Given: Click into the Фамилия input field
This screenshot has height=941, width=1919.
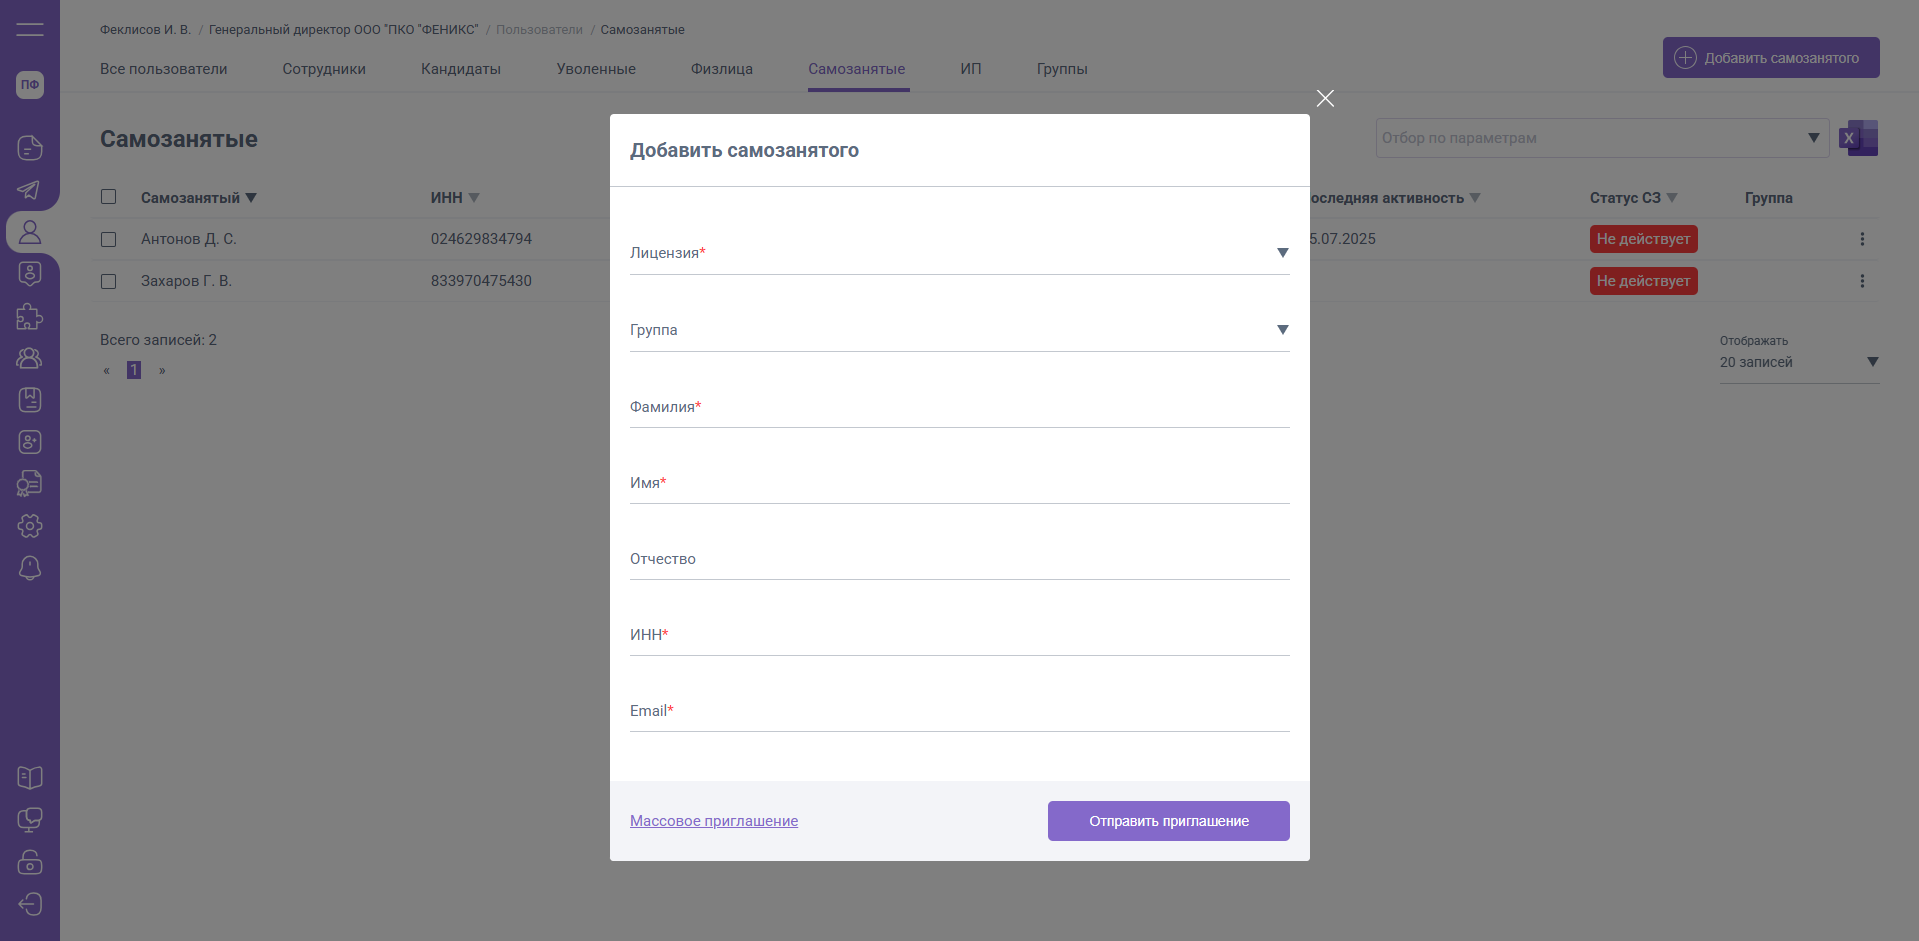Looking at the screenshot, I should pyautogui.click(x=959, y=408).
